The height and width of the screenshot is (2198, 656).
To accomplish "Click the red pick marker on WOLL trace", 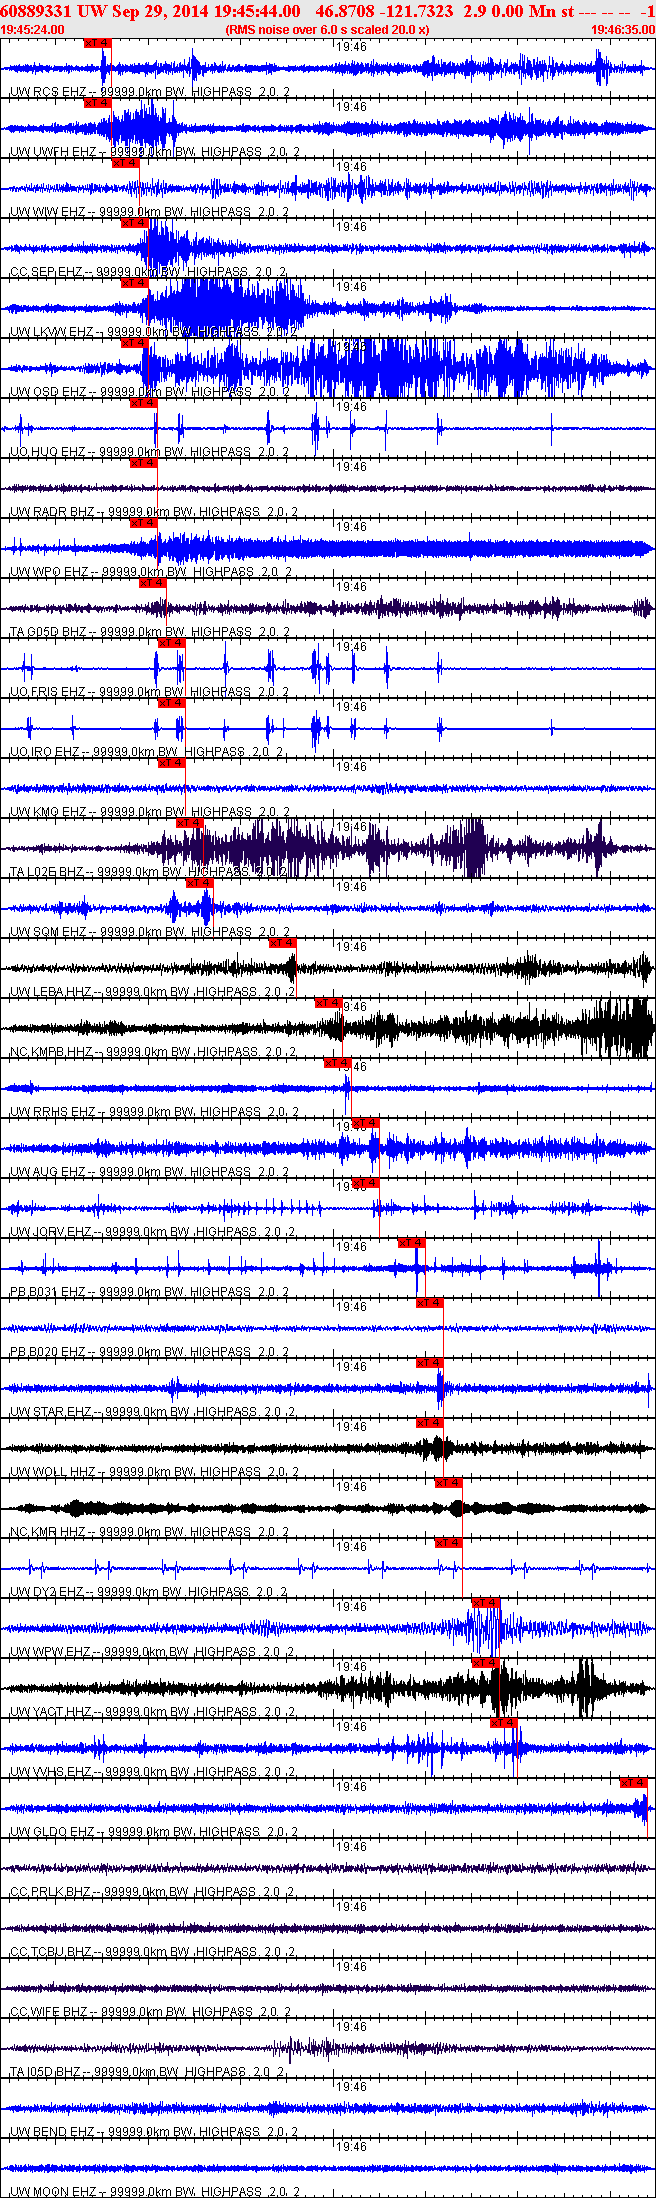I will (429, 1423).
